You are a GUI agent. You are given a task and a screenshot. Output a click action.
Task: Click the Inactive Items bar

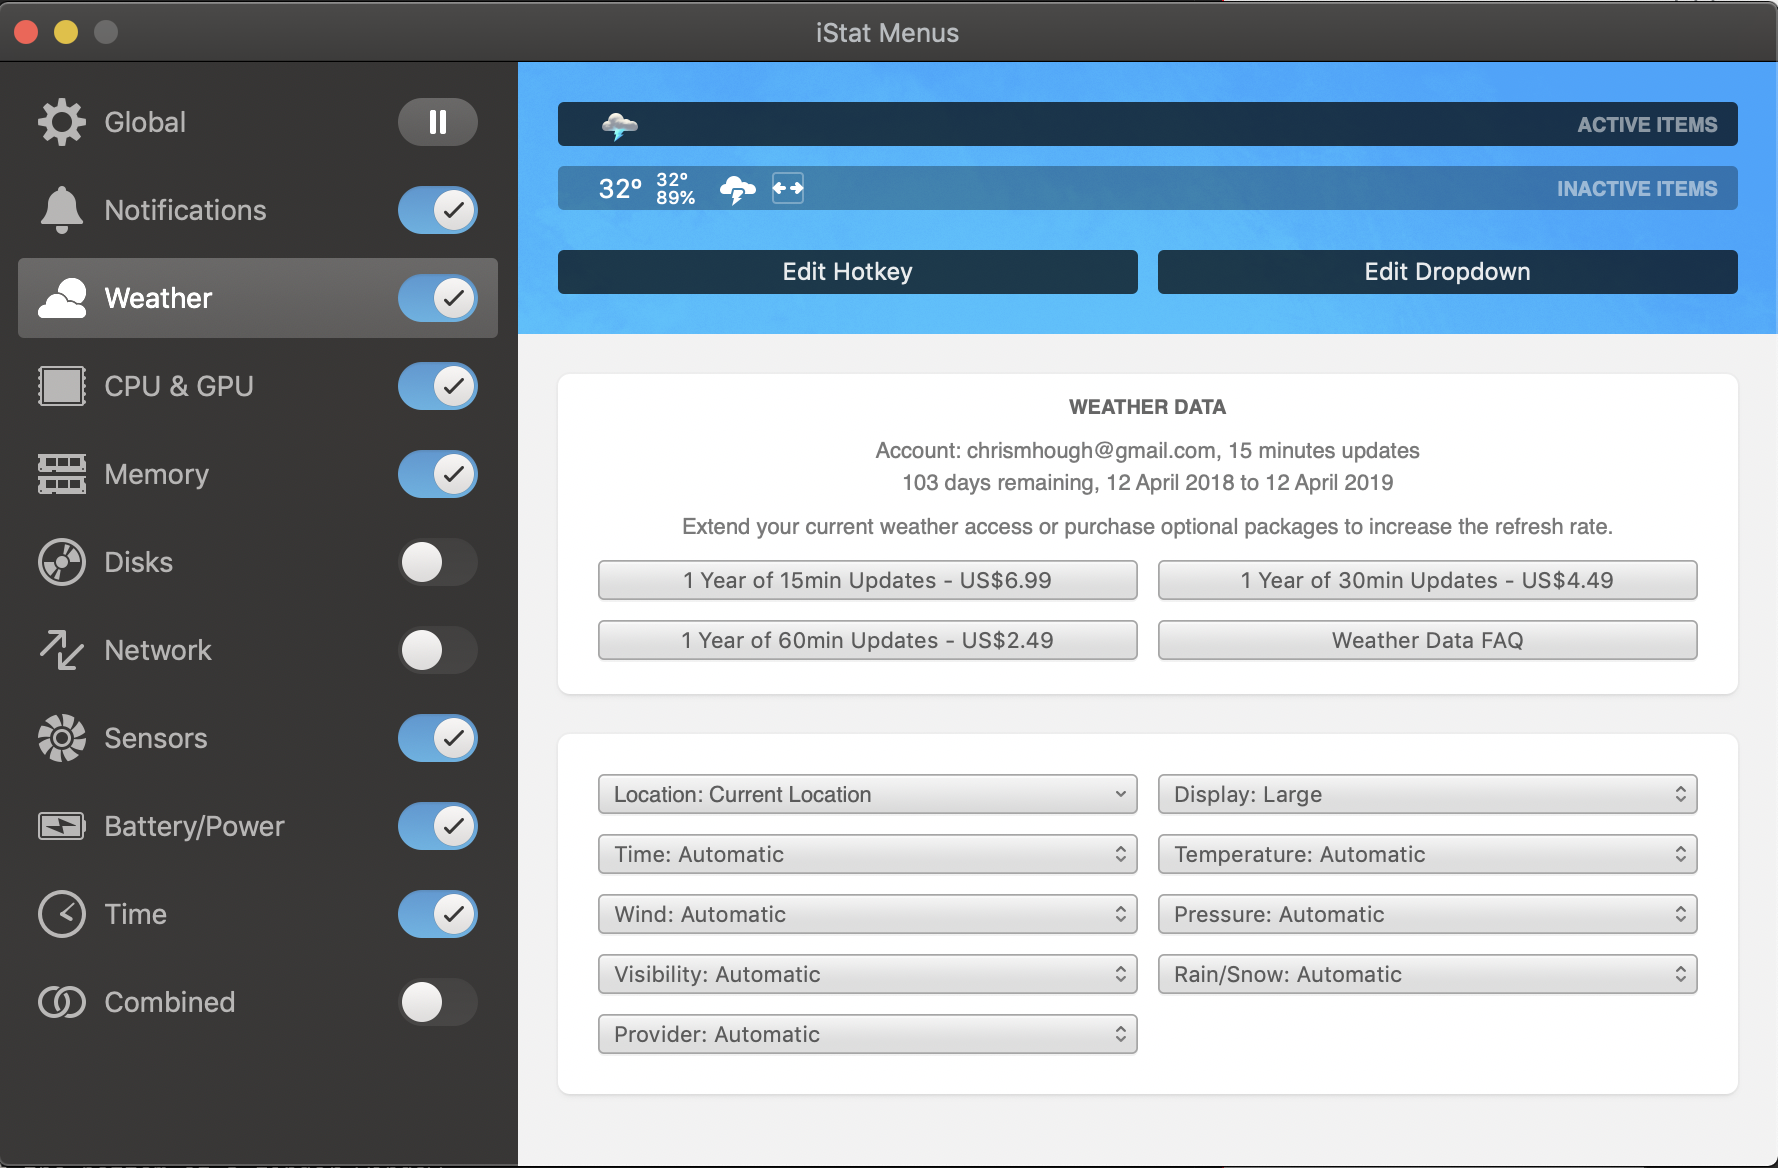[1148, 188]
